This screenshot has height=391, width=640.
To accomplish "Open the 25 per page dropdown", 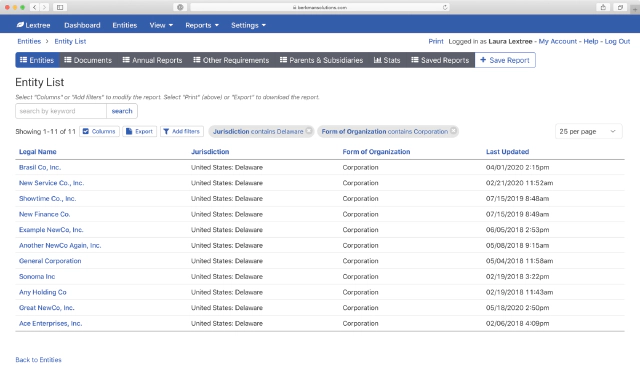I will [x=589, y=131].
